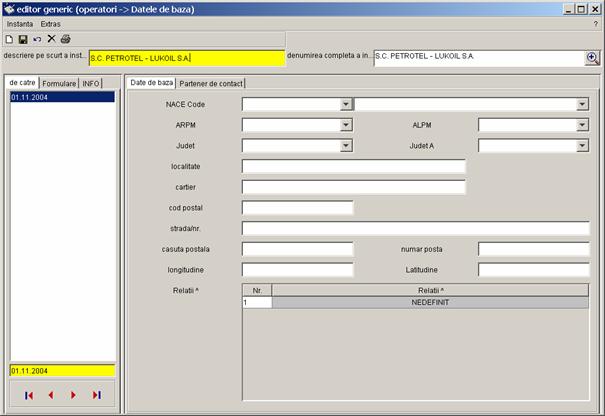This screenshot has width=605, height=416.
Task: Click the Save floppy disk icon
Action: [23, 39]
